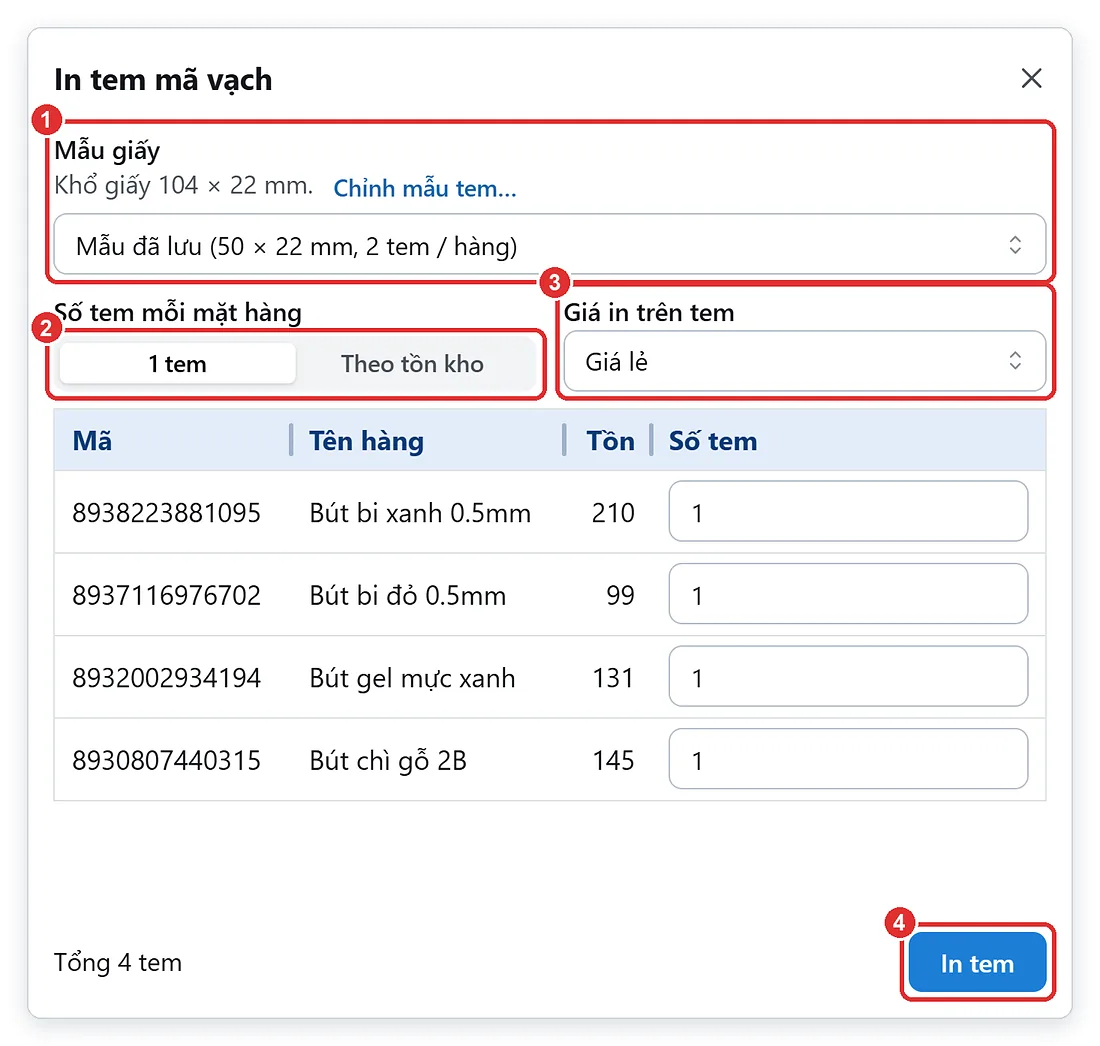Focus Số tem field for Bút bi xanh 0.5mm
Screen dimensions: 1100x1046
(848, 511)
